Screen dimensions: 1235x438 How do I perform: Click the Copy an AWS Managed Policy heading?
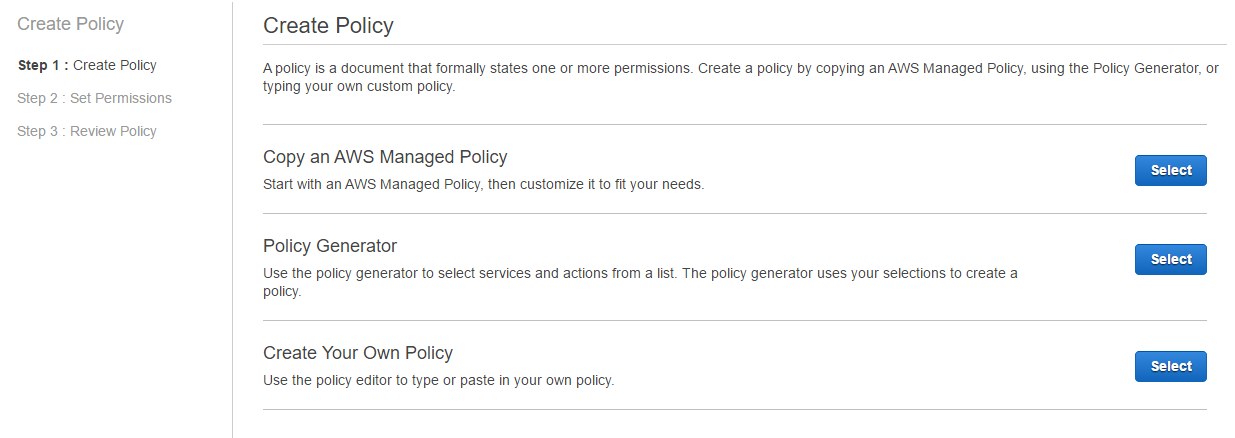[385, 157]
